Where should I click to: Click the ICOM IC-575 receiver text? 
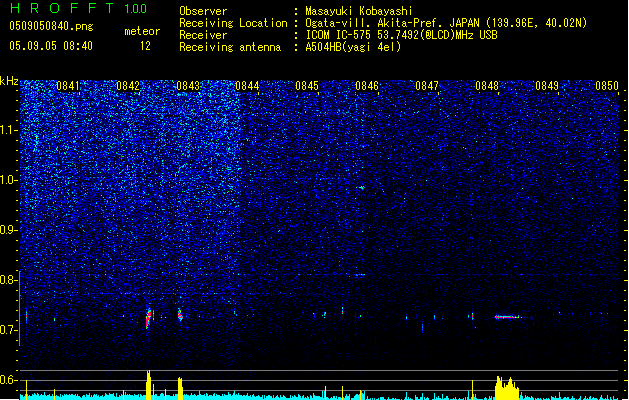[401, 35]
